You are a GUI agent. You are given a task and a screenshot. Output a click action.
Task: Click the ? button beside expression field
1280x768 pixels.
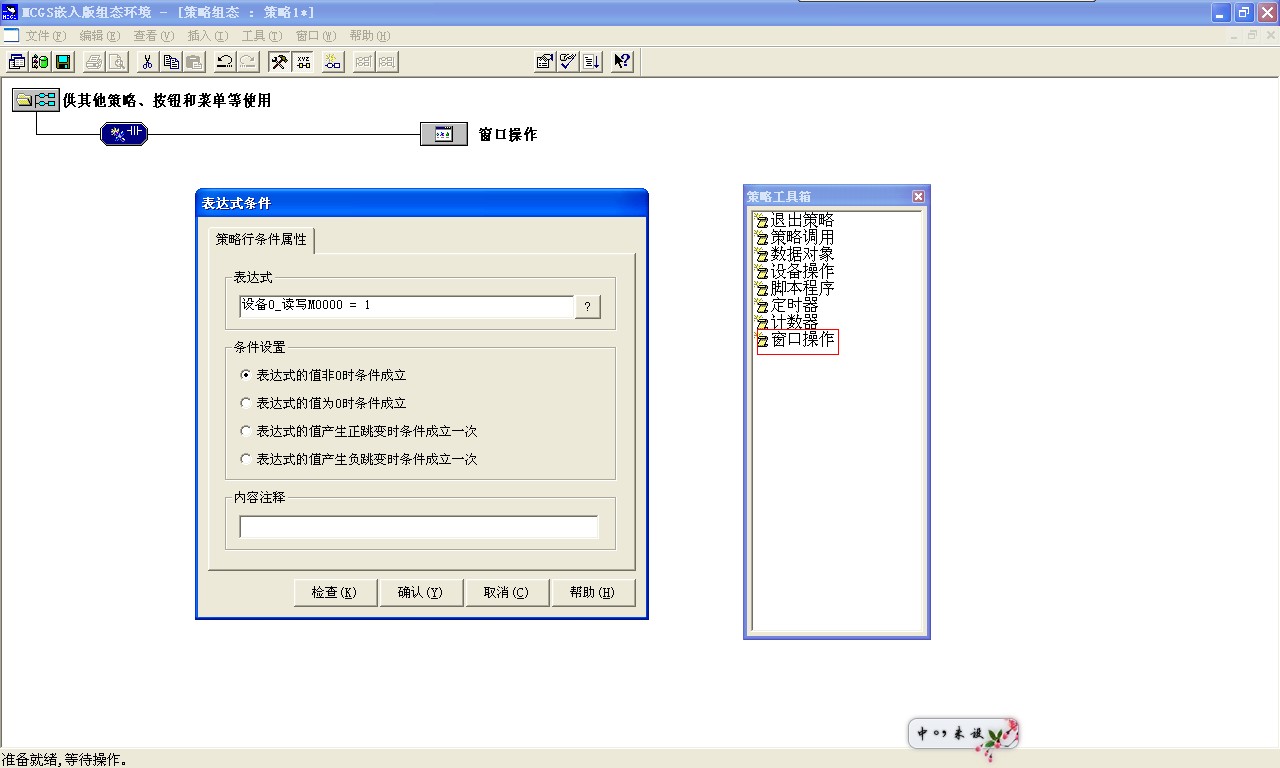587,306
